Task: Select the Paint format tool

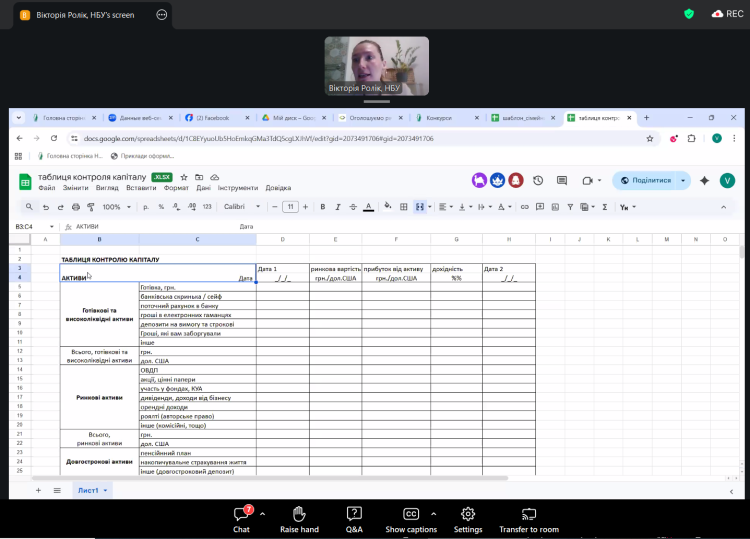Action: 90,207
